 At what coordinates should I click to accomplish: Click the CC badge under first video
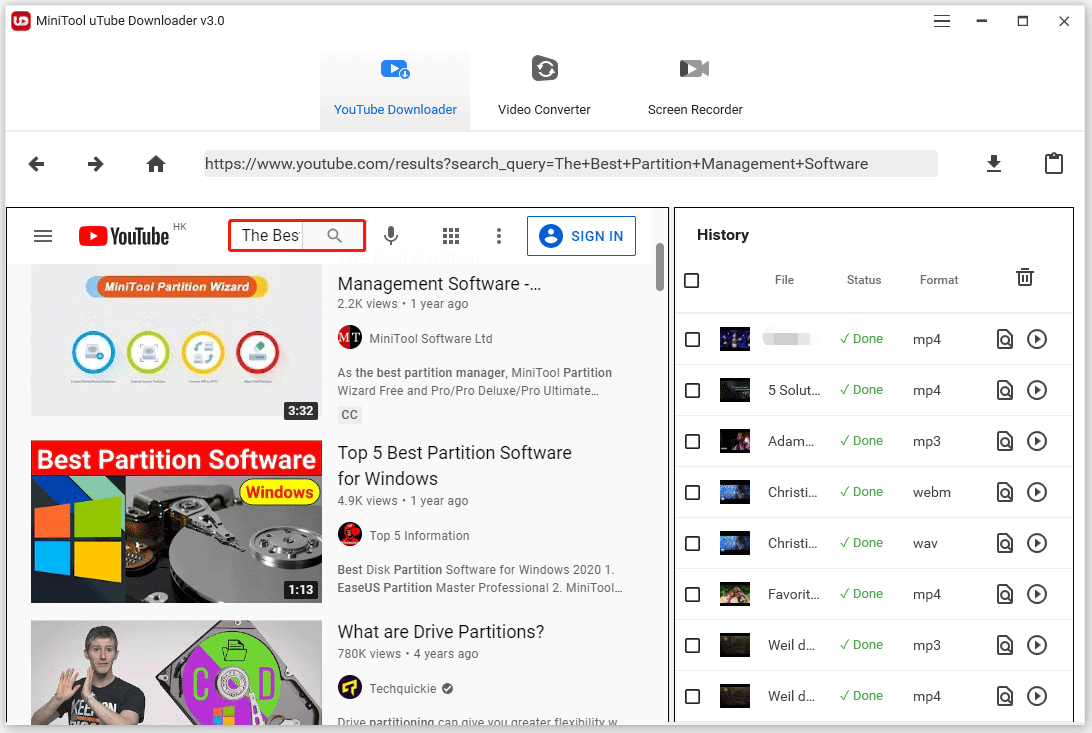tap(350, 415)
